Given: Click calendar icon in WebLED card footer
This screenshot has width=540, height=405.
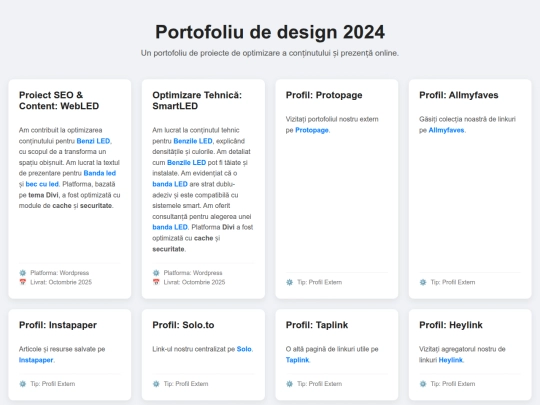Looking at the screenshot, I should pyautogui.click(x=23, y=282).
